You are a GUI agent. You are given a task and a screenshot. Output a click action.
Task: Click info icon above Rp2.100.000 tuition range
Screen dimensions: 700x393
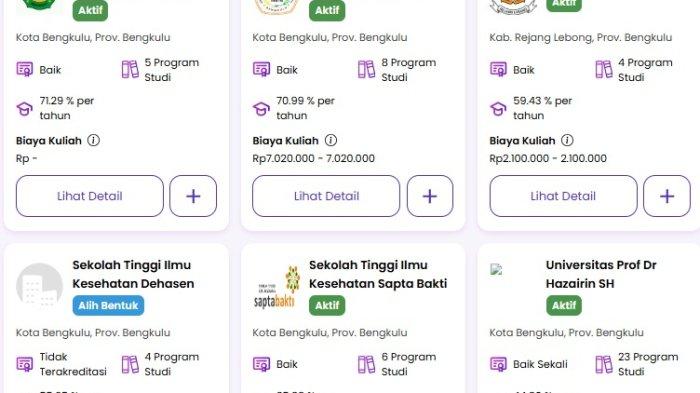tap(567, 140)
